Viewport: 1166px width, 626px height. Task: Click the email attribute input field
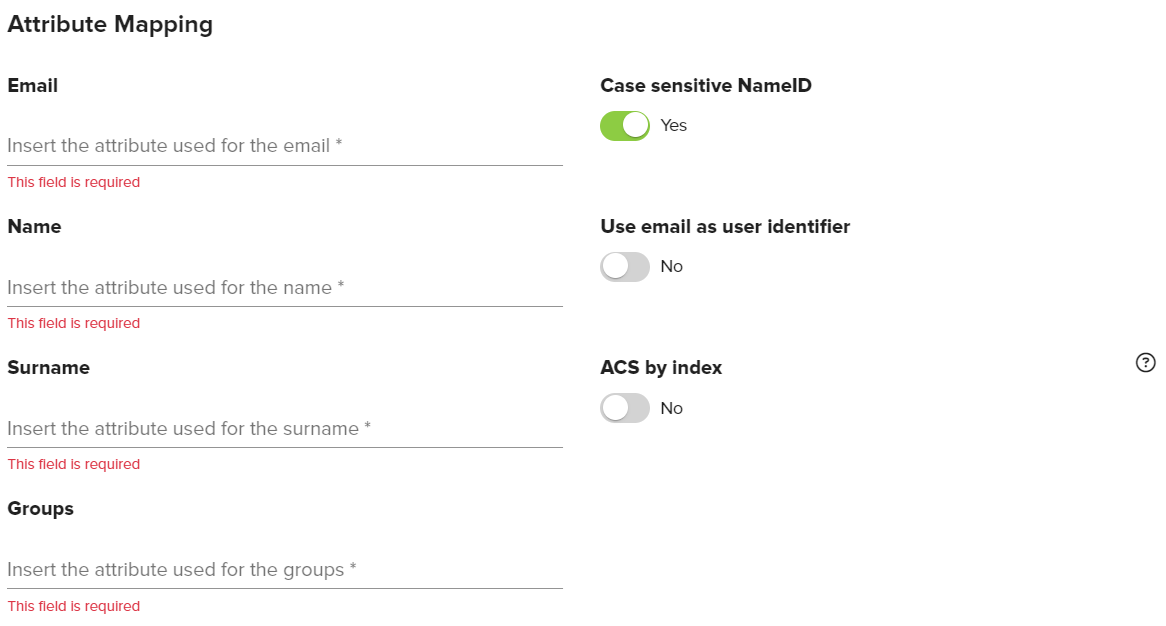tap(284, 146)
